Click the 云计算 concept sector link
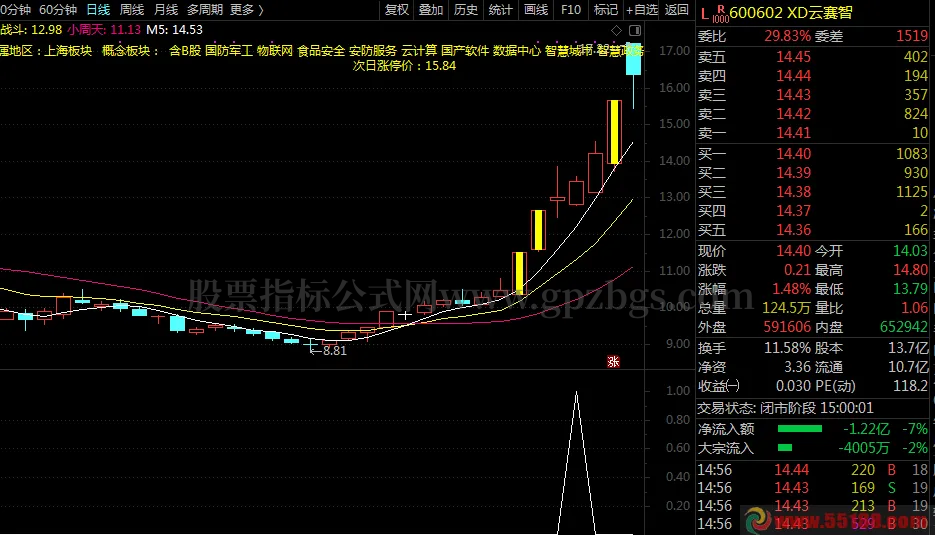Image resolution: width=935 pixels, height=535 pixels. click(x=419, y=50)
